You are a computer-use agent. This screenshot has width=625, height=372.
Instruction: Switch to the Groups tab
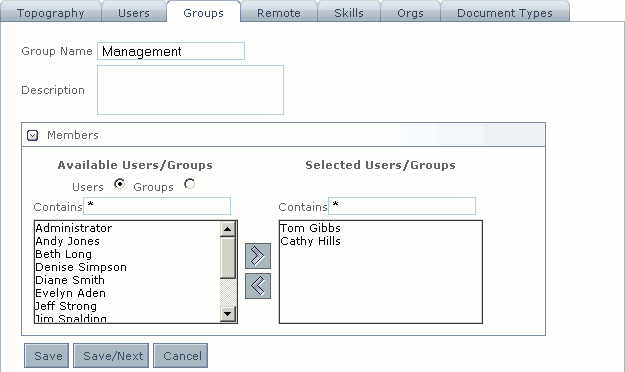coord(203,12)
